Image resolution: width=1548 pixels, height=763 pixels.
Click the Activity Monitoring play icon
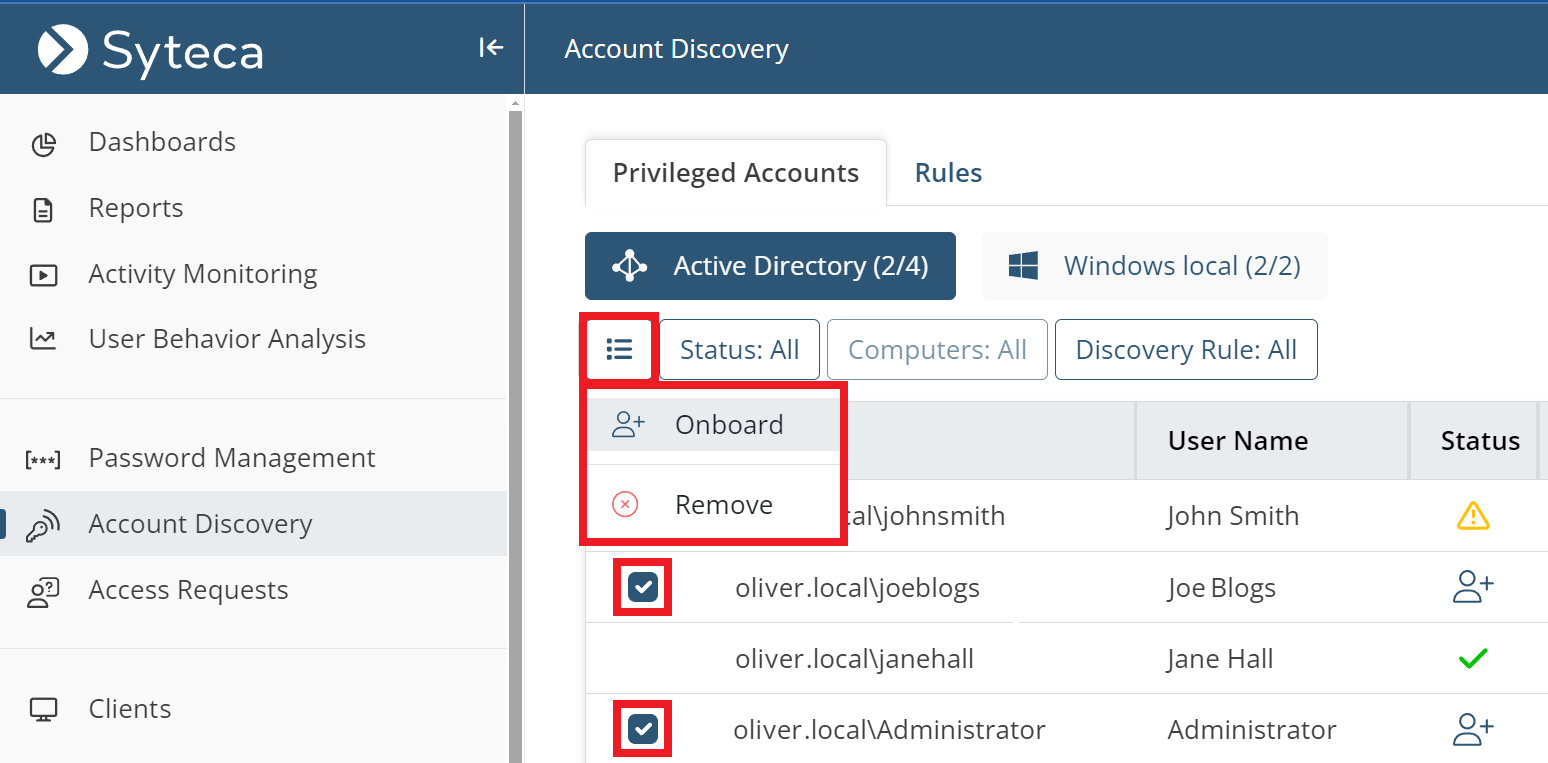click(x=43, y=275)
